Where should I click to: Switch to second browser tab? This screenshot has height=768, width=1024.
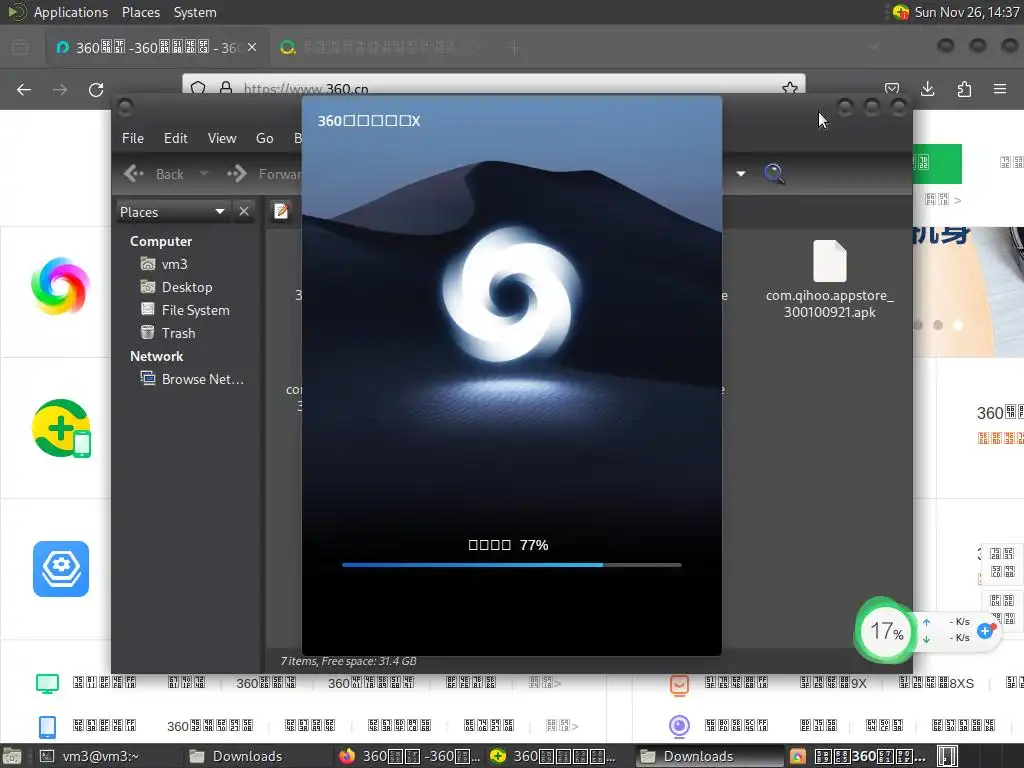click(379, 47)
